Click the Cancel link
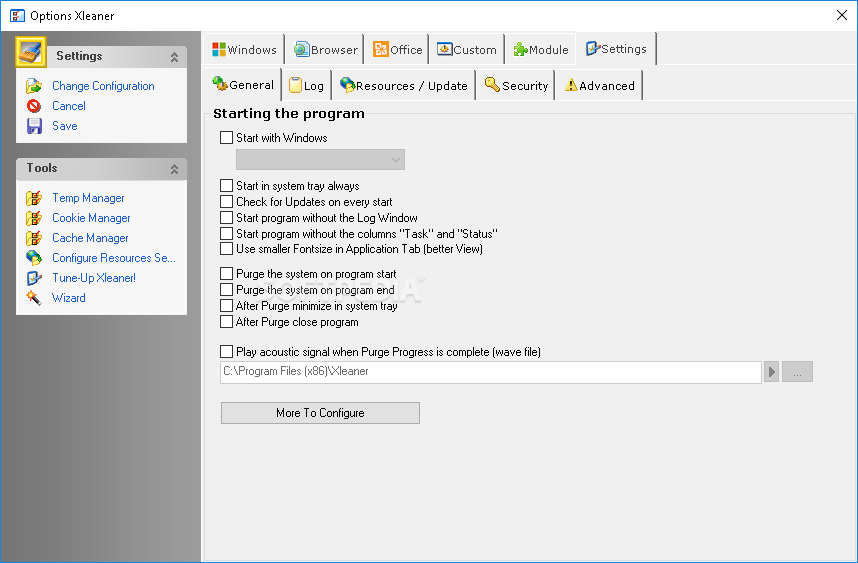This screenshot has width=858, height=563. point(68,106)
